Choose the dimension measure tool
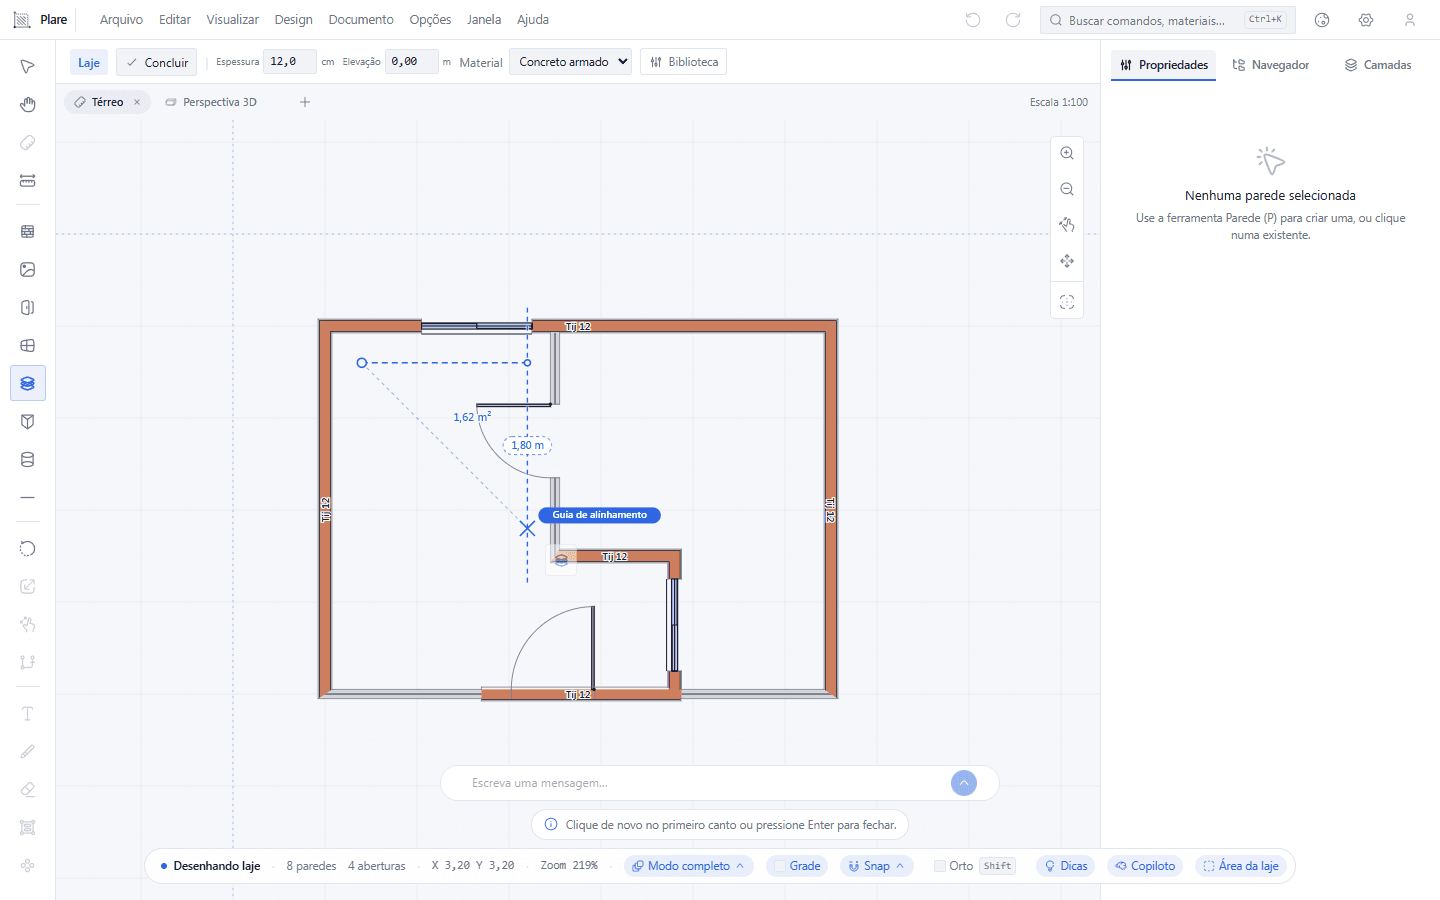This screenshot has width=1440, height=900. click(x=28, y=181)
